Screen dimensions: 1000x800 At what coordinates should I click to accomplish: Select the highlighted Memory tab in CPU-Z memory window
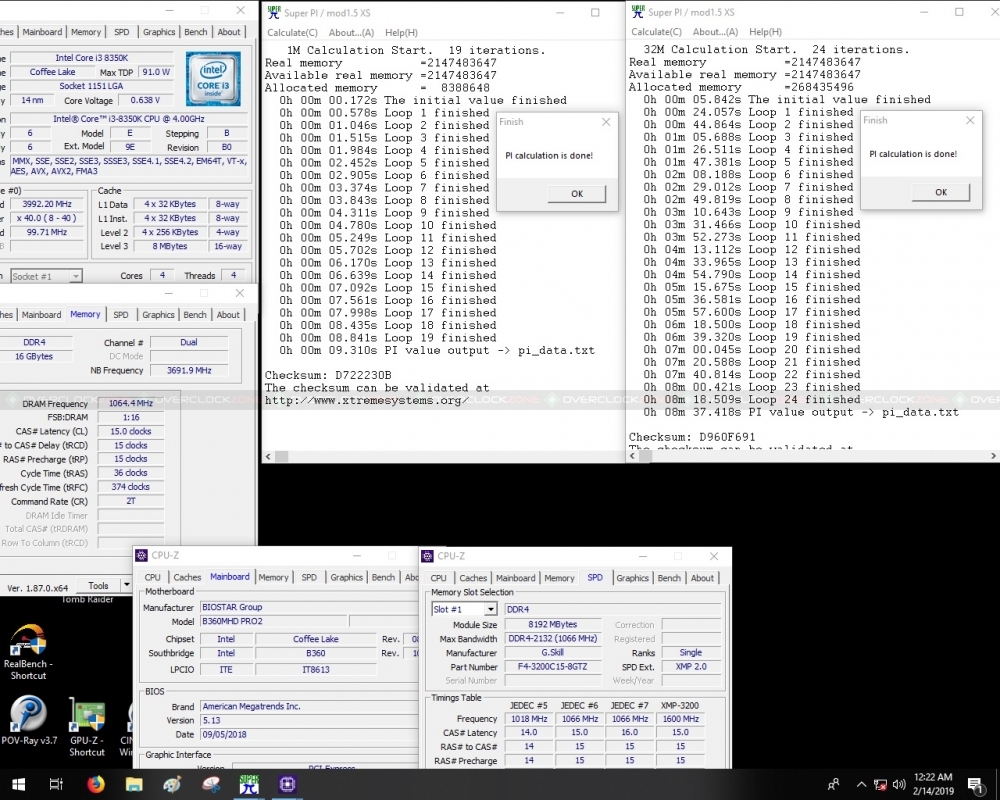pyautogui.click(x=85, y=314)
